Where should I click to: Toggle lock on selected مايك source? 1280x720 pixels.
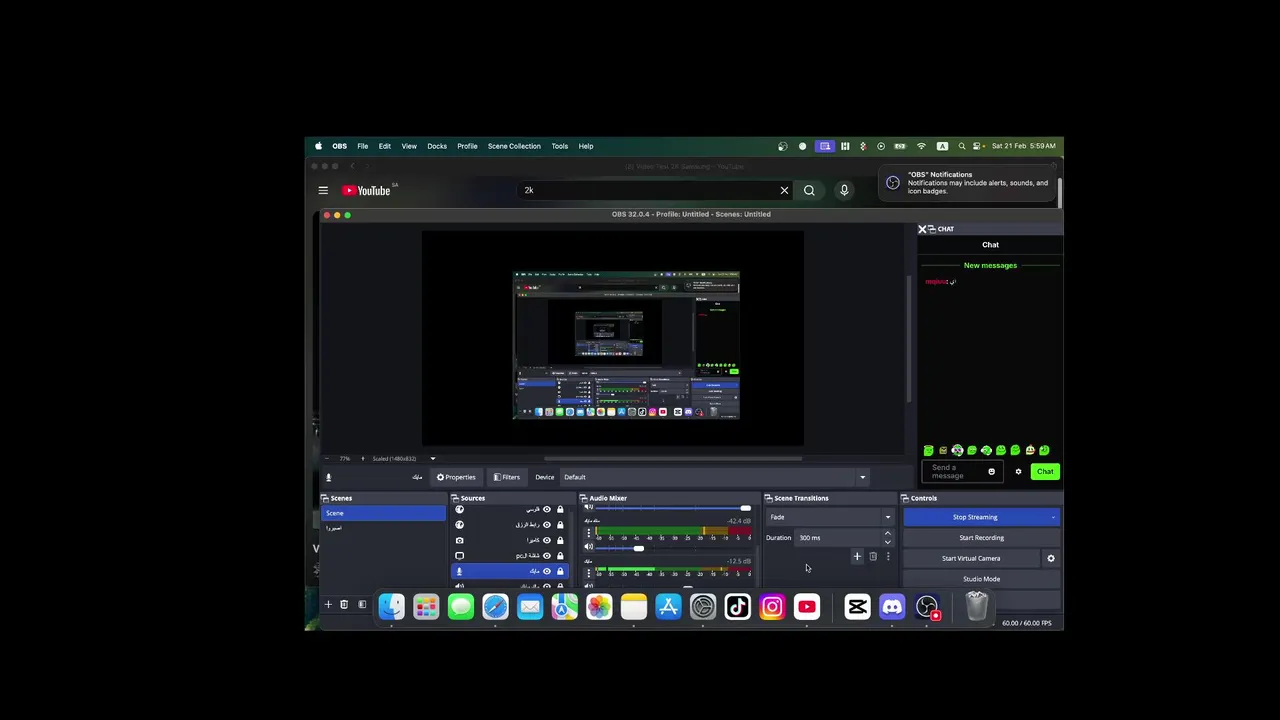(560, 571)
